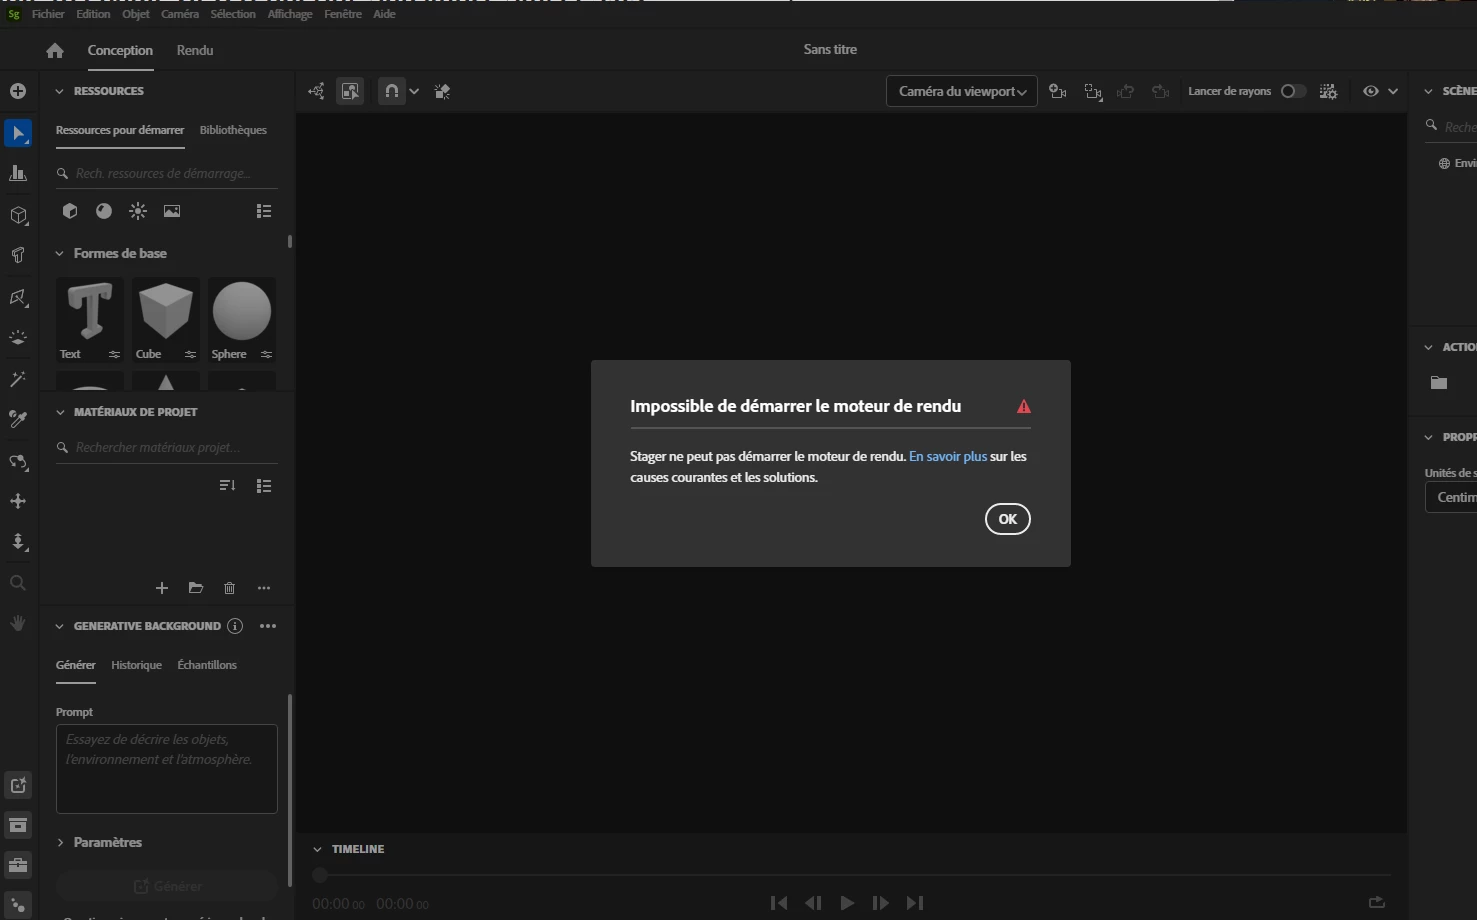Expand Paramètres section
Viewport: 1477px width, 920px height.
click(60, 842)
